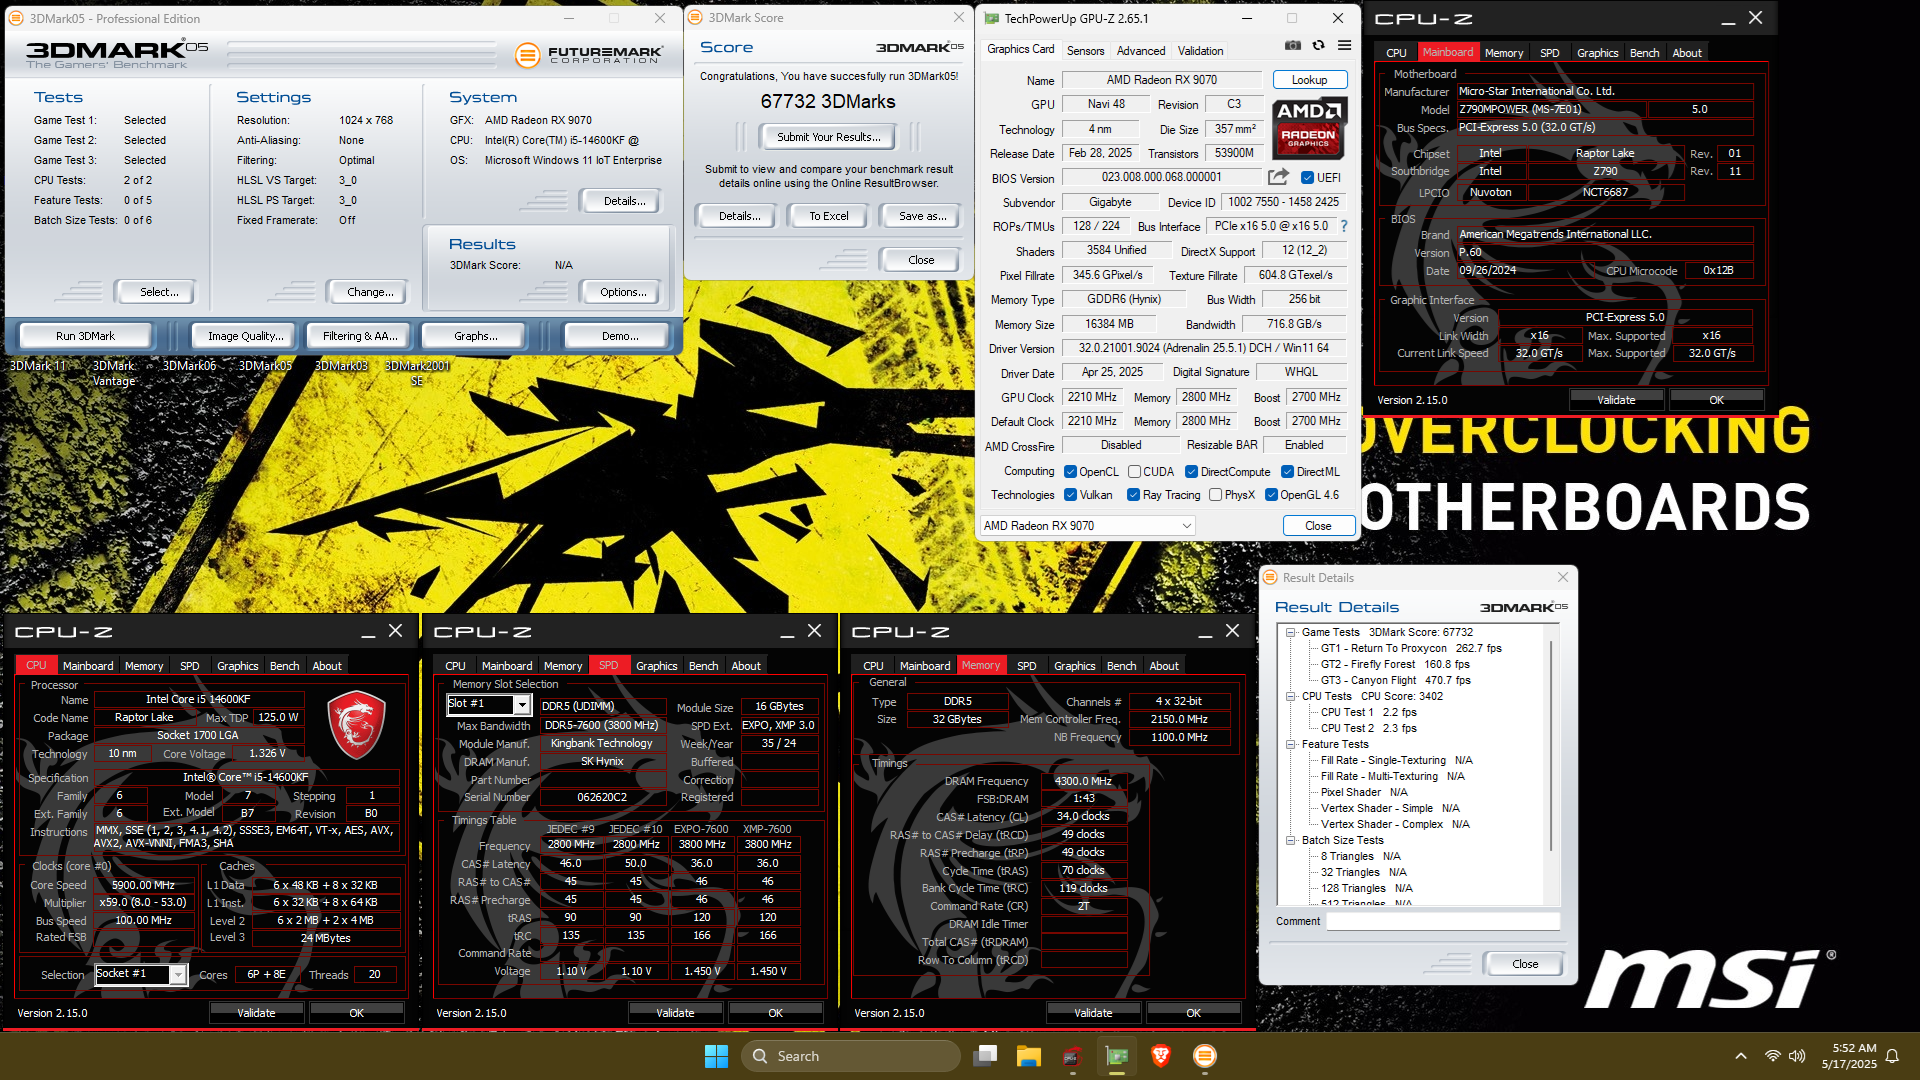Collapse the Game Tests tree node
Screen dimensions: 1920x1080
click(1291, 633)
